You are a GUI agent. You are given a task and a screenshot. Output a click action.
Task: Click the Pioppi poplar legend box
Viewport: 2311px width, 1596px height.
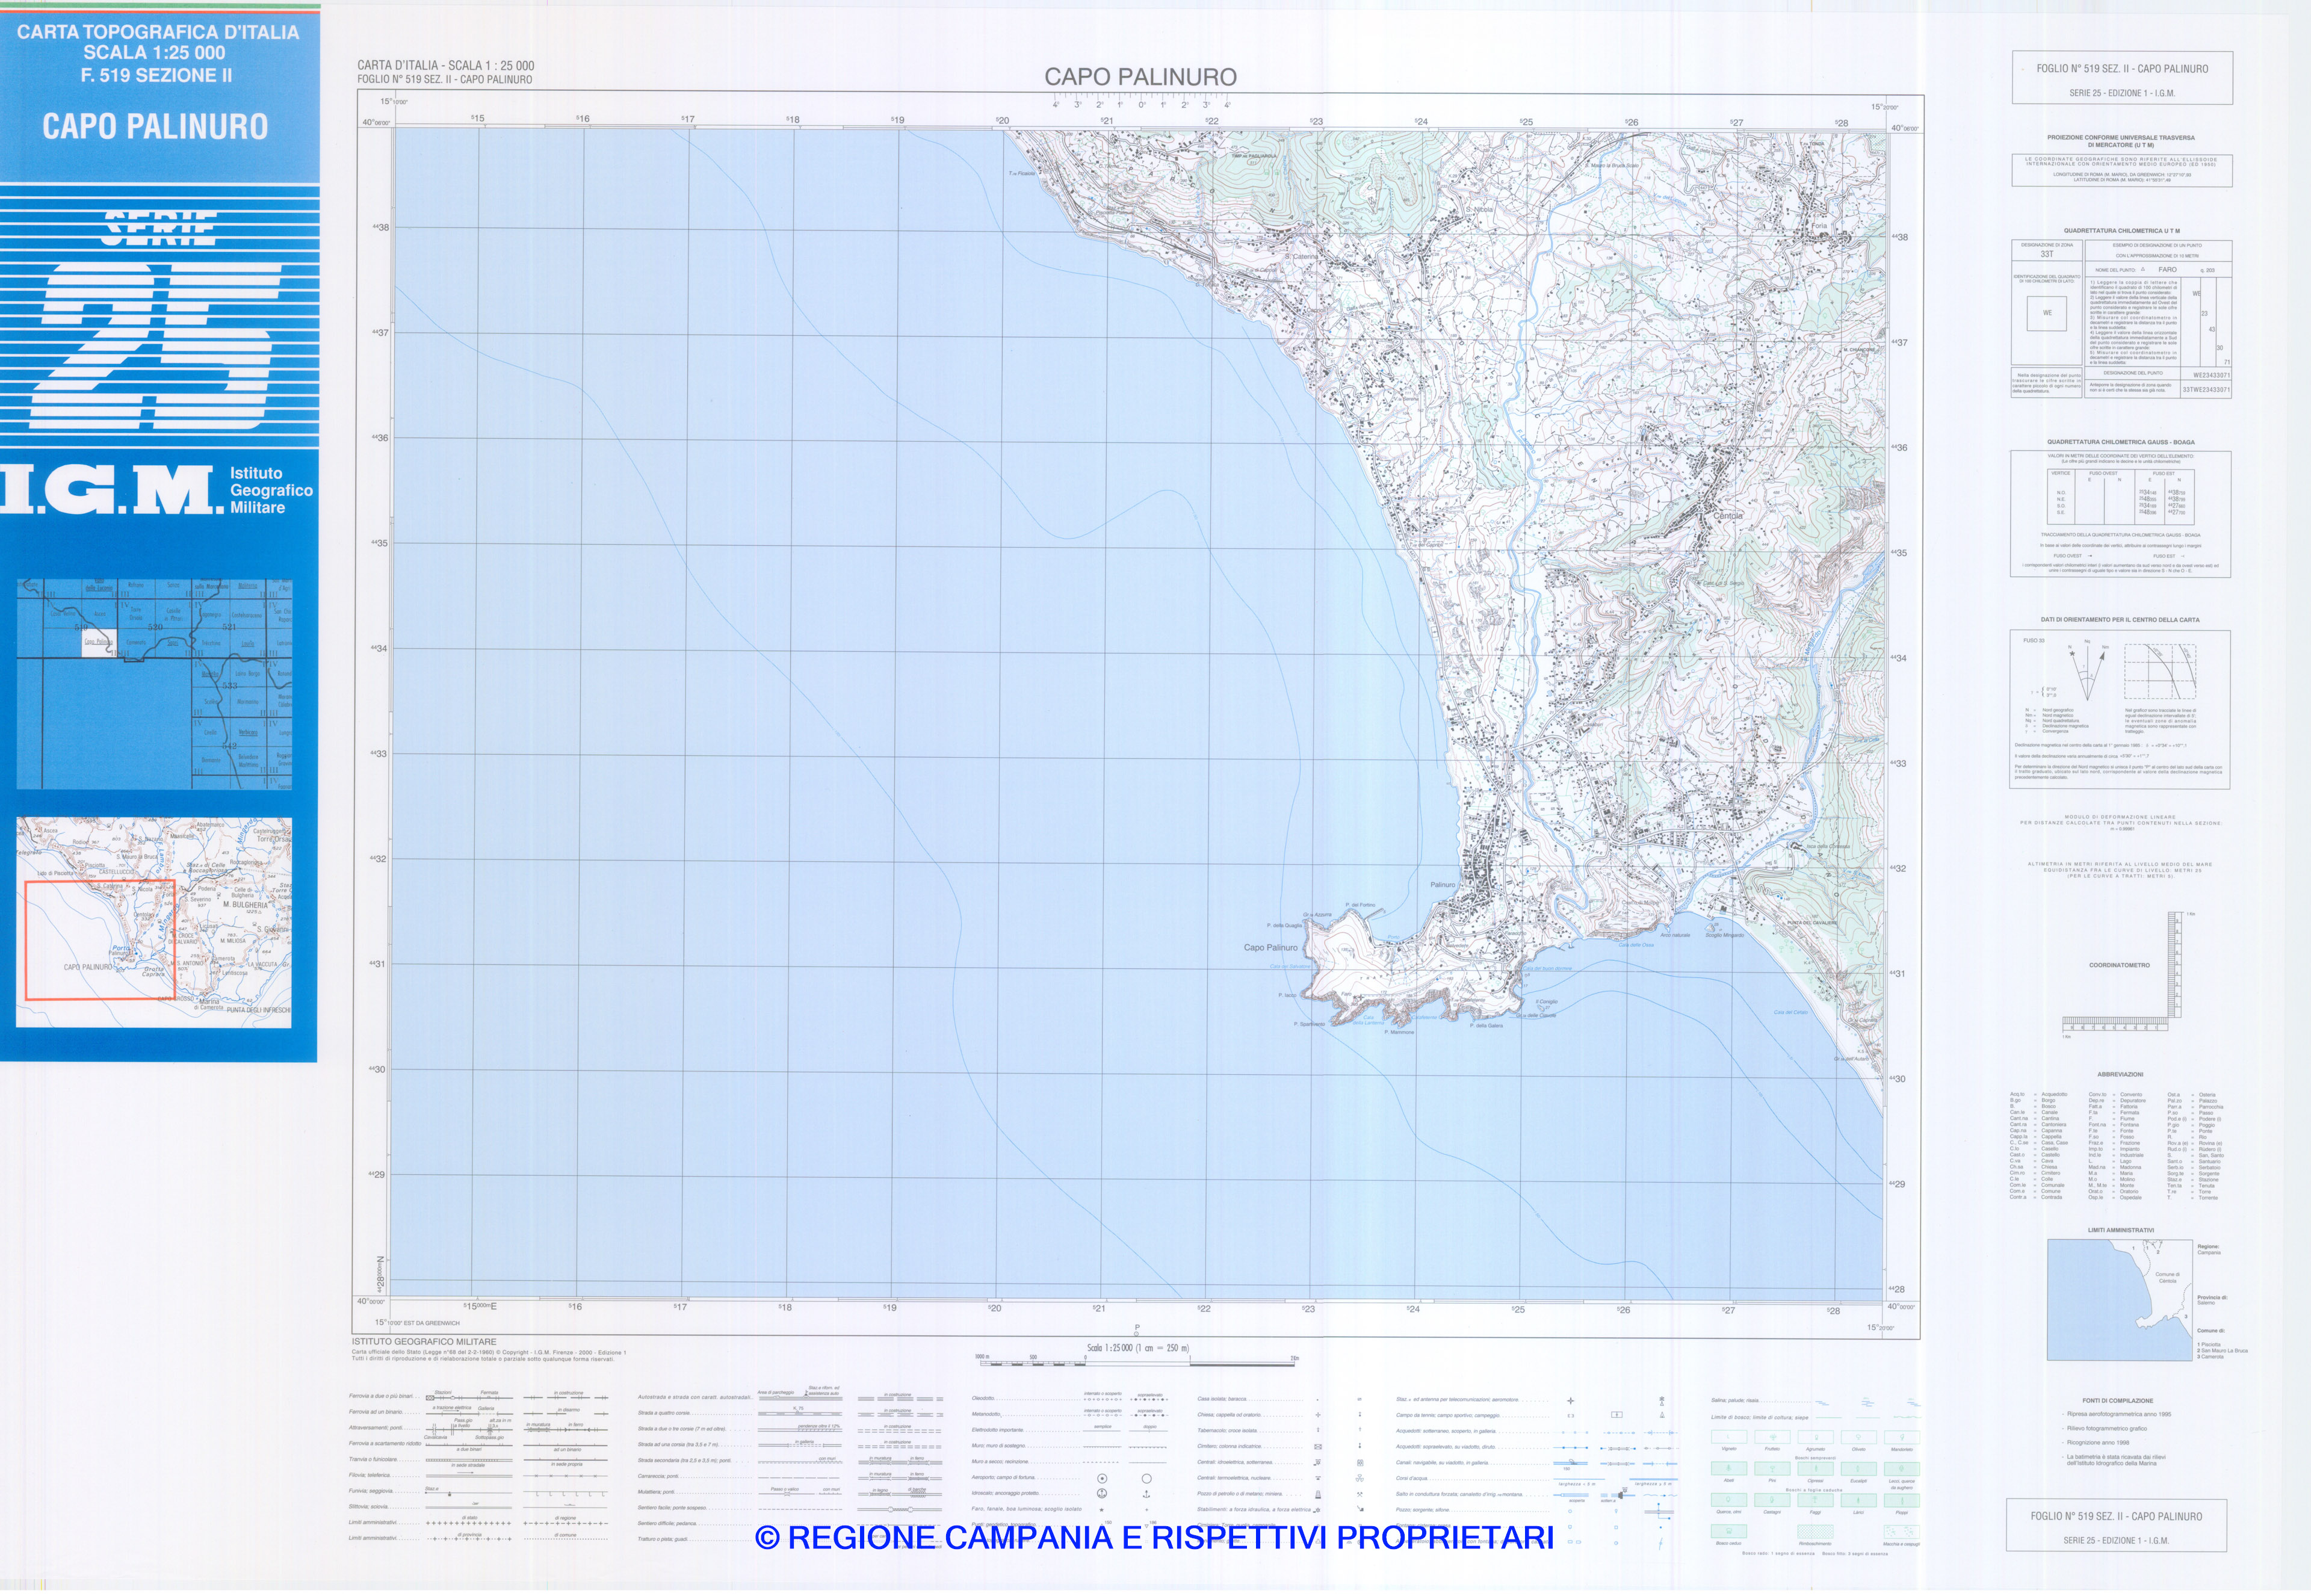pos(1903,1500)
